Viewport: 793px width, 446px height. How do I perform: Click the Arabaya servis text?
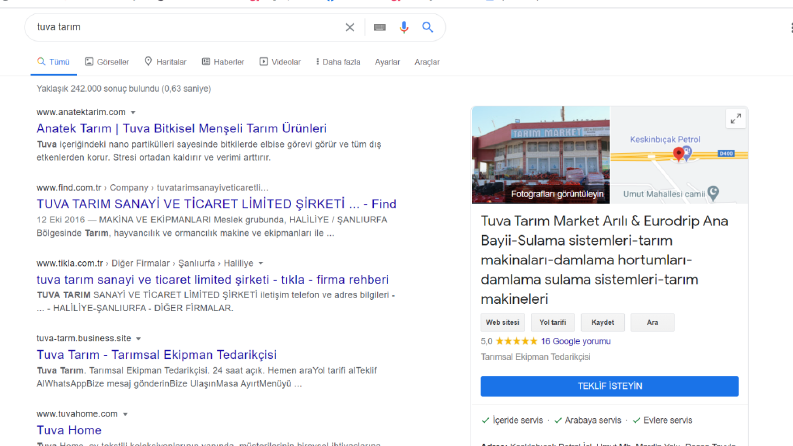click(593, 421)
